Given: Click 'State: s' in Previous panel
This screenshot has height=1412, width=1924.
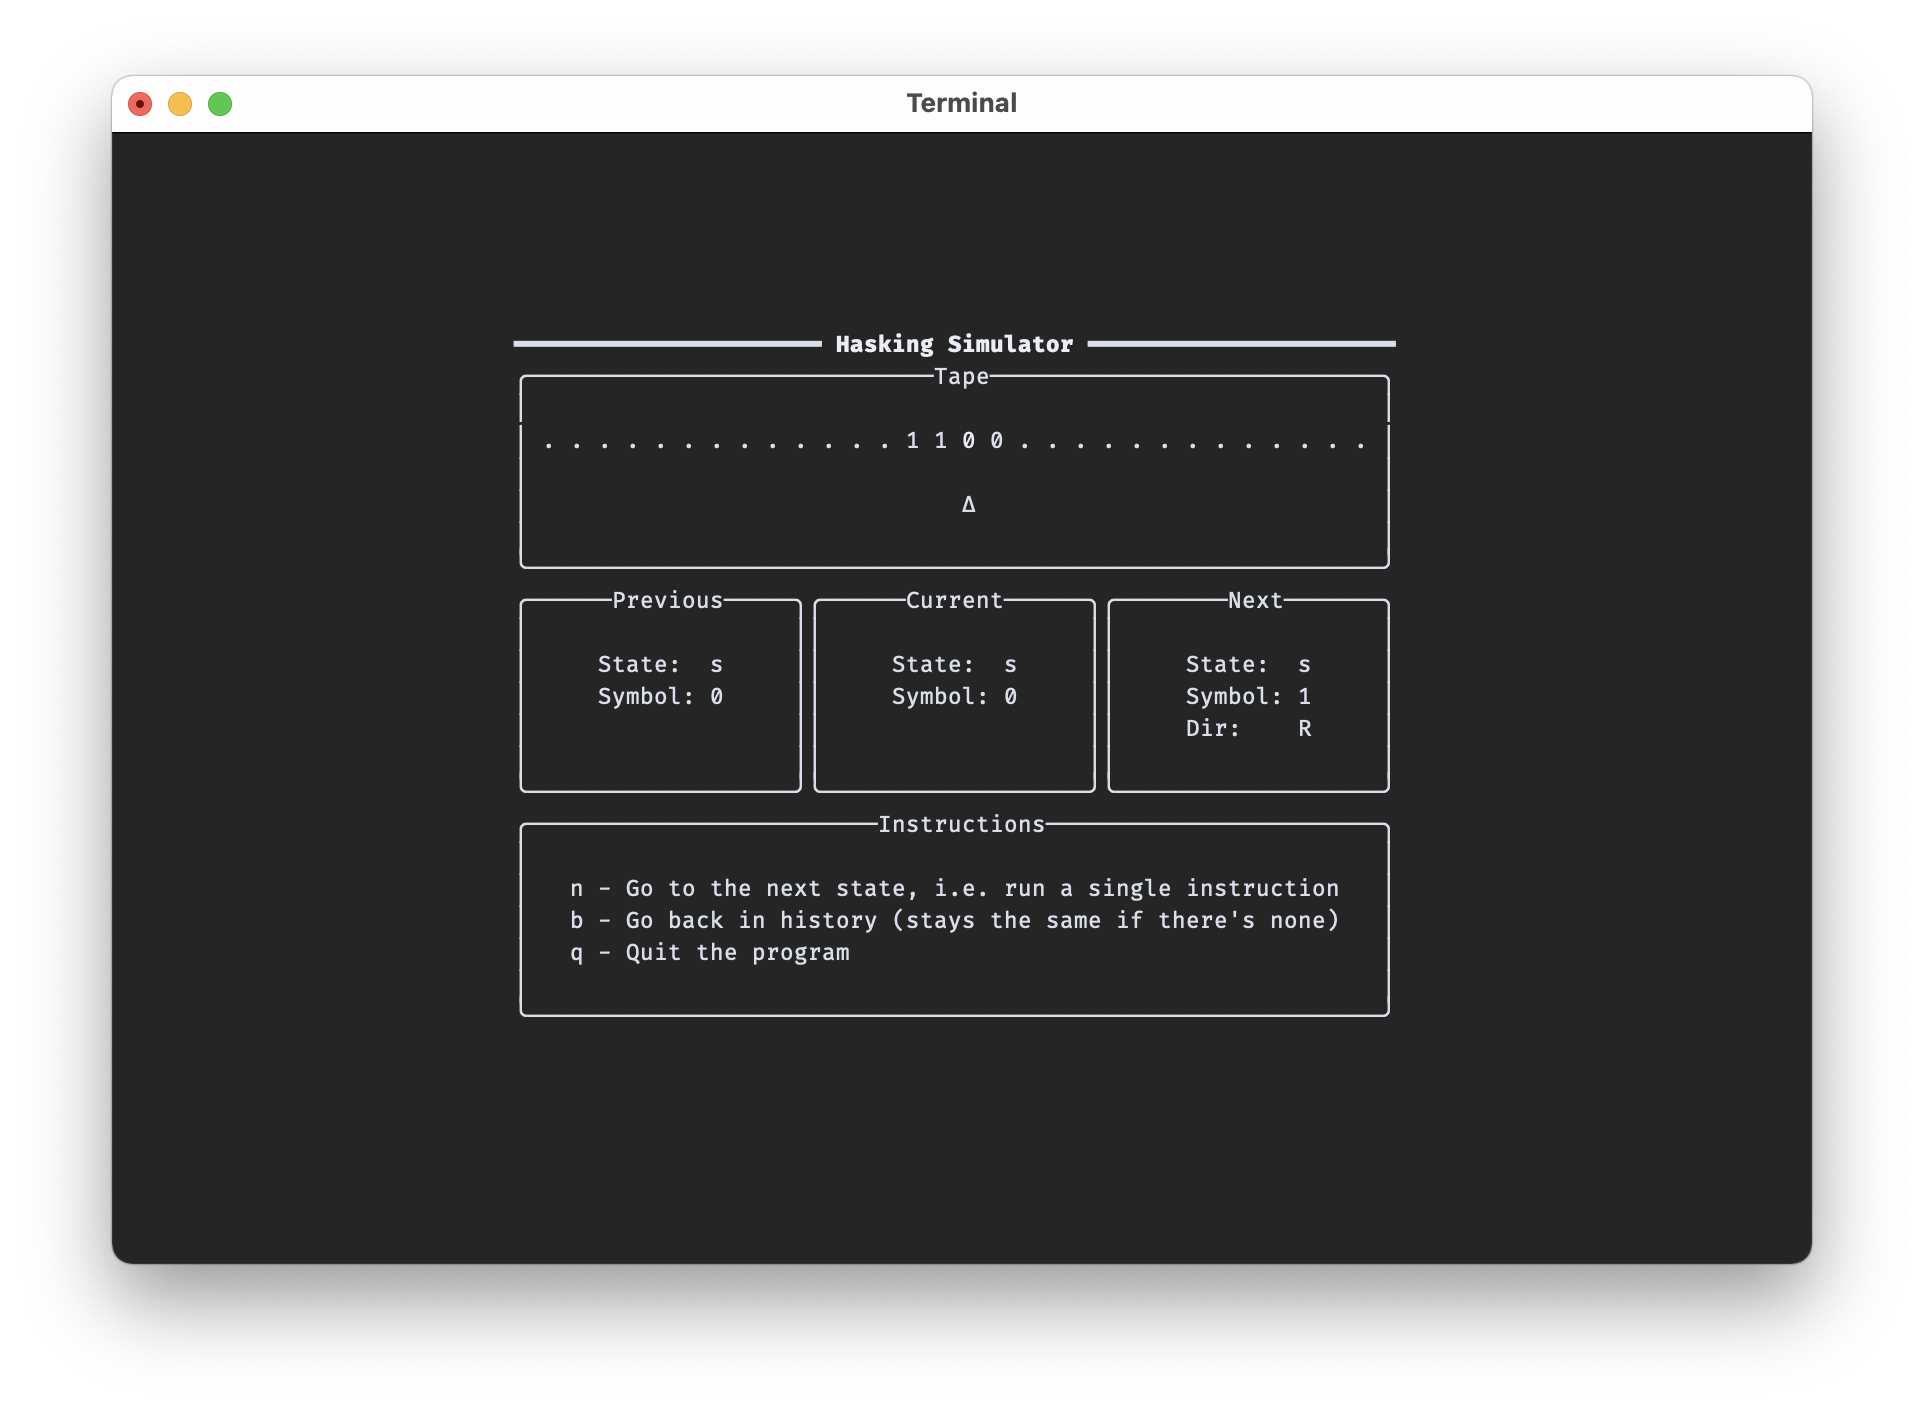Looking at the screenshot, I should click(x=660, y=665).
